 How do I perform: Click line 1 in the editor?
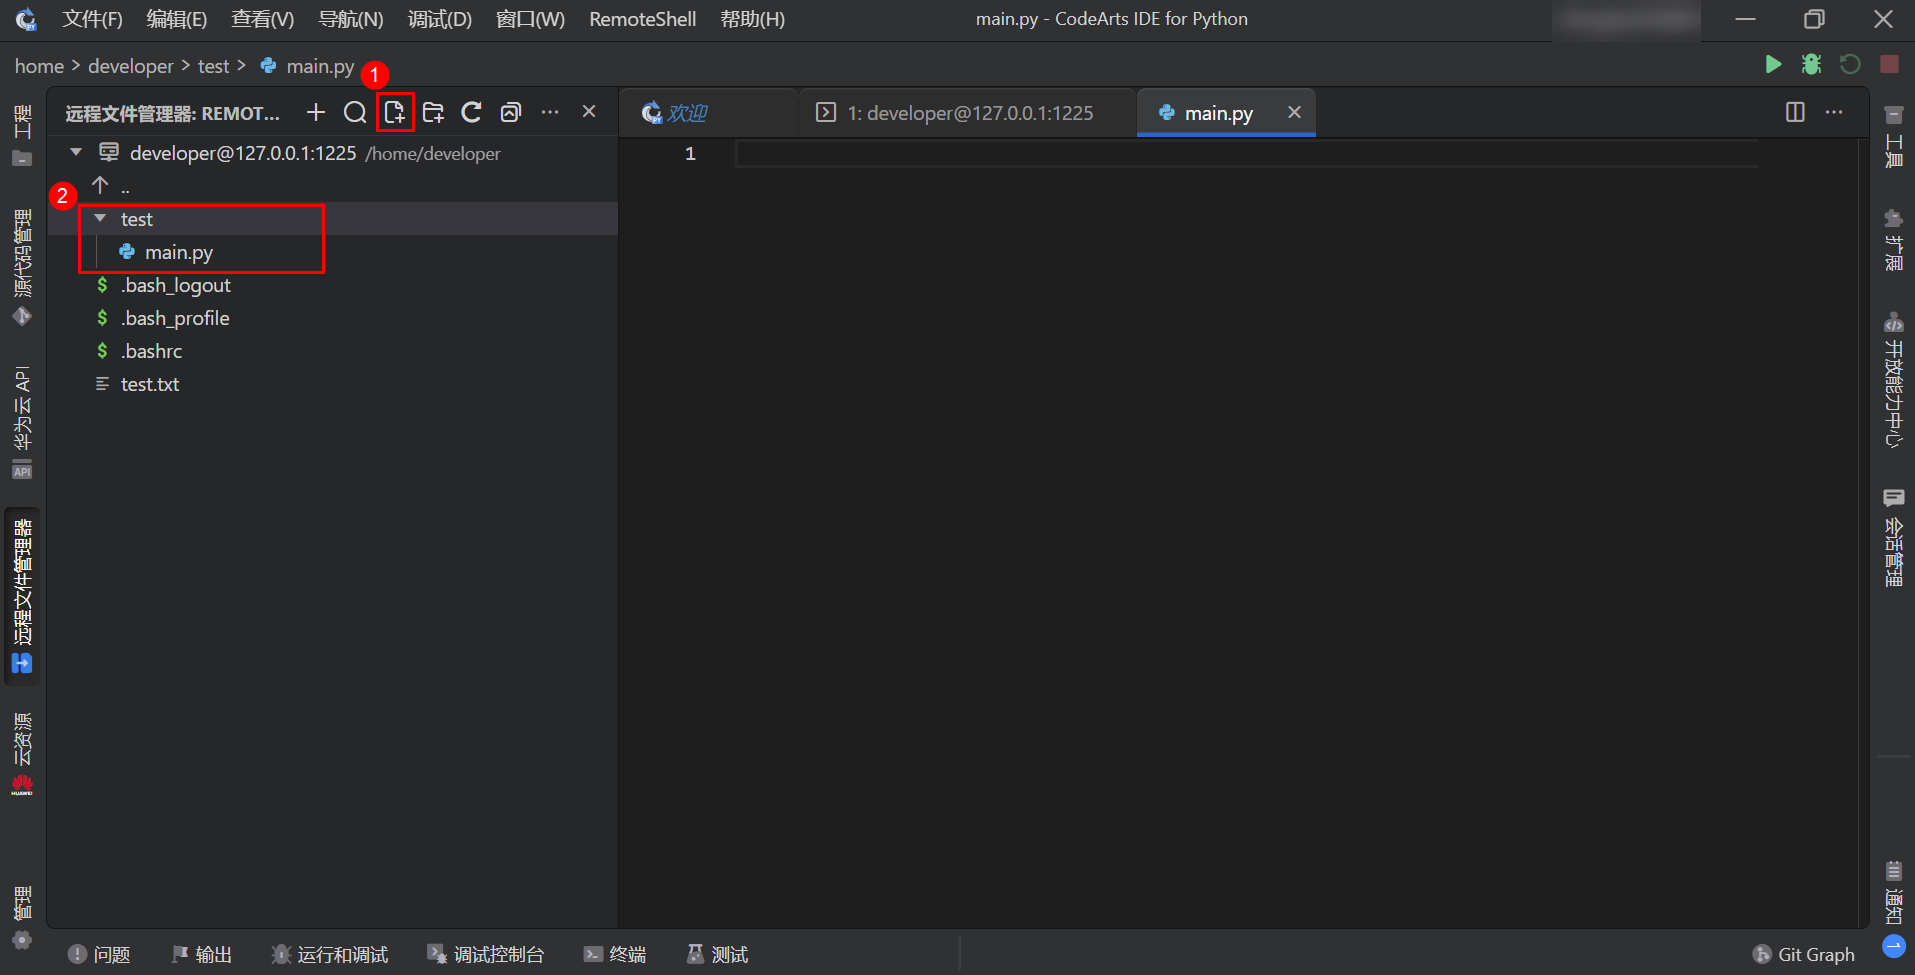coord(1245,153)
